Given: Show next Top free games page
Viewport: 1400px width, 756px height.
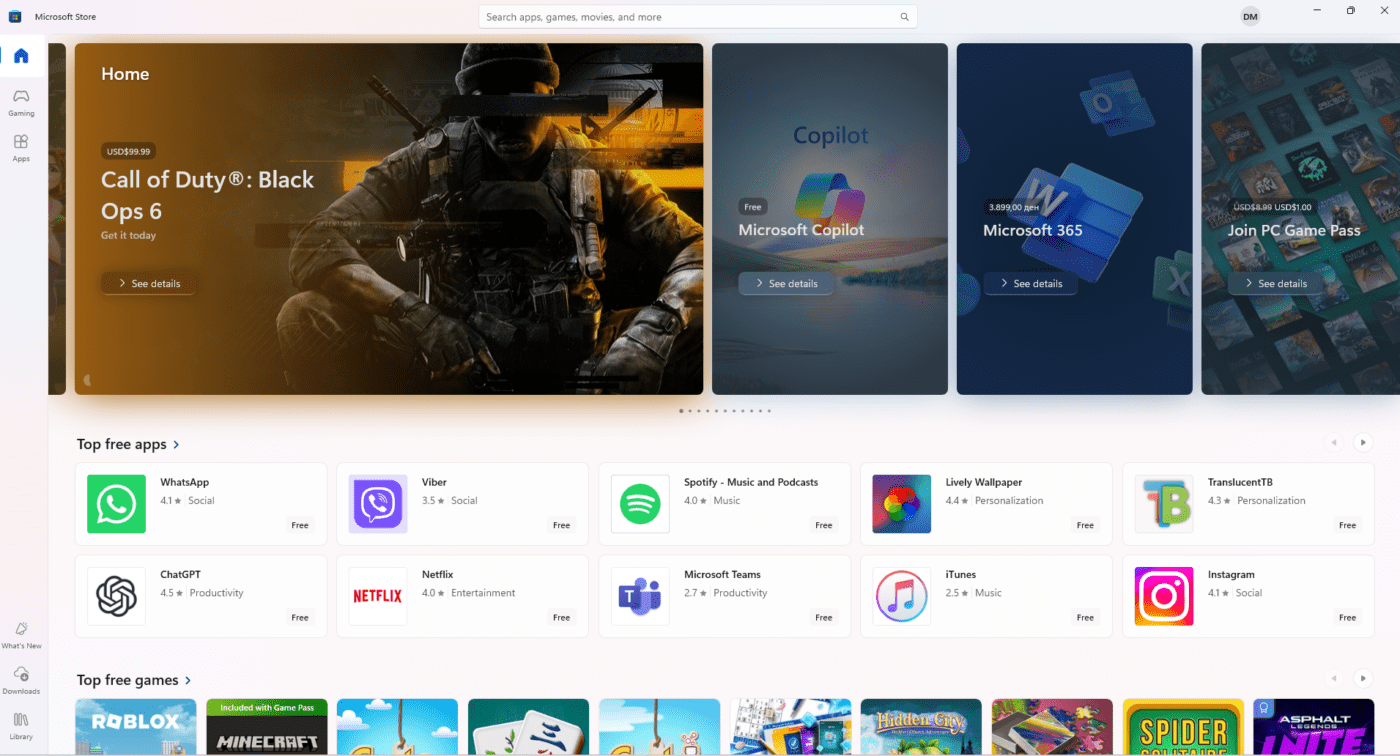Looking at the screenshot, I should pos(1362,678).
